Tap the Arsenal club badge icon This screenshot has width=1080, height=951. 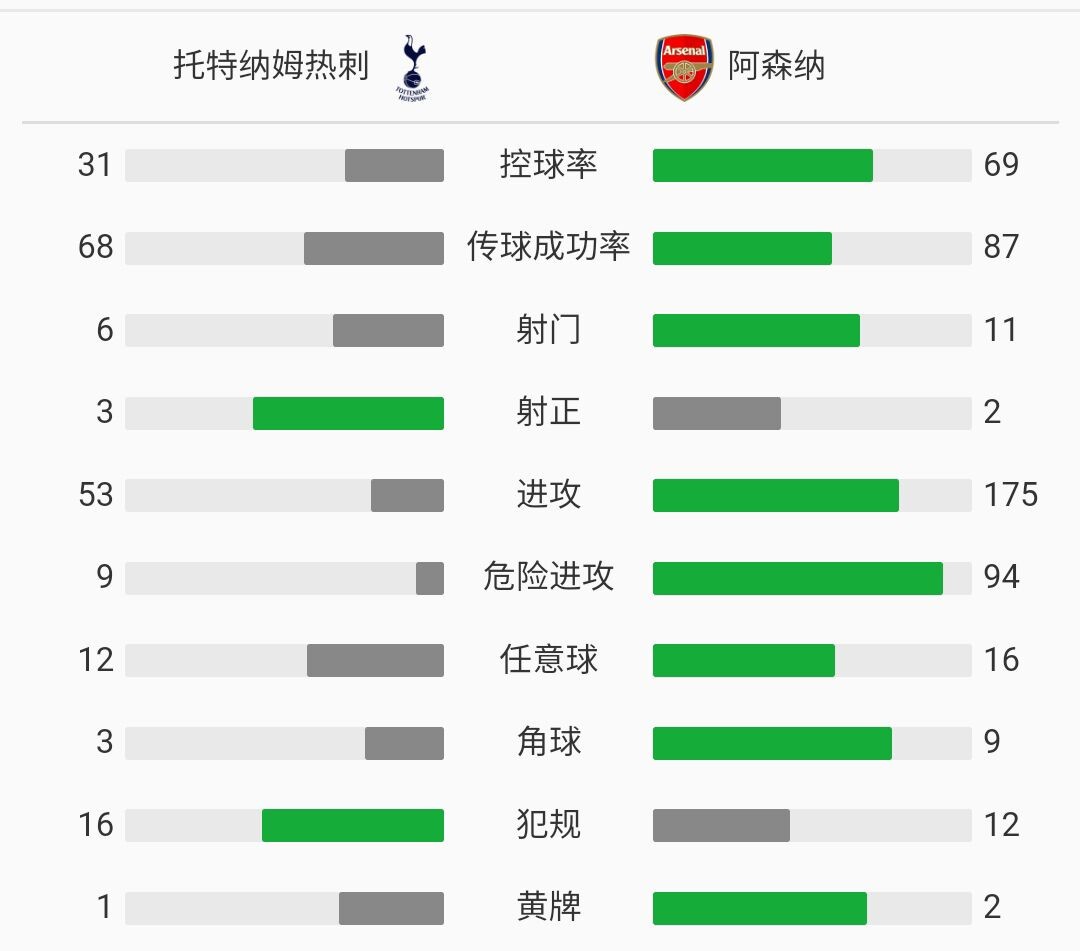[x=683, y=67]
